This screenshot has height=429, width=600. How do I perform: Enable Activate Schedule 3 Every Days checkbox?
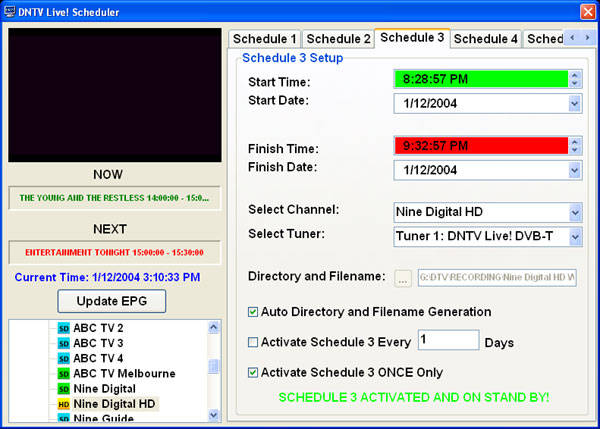coord(253,342)
